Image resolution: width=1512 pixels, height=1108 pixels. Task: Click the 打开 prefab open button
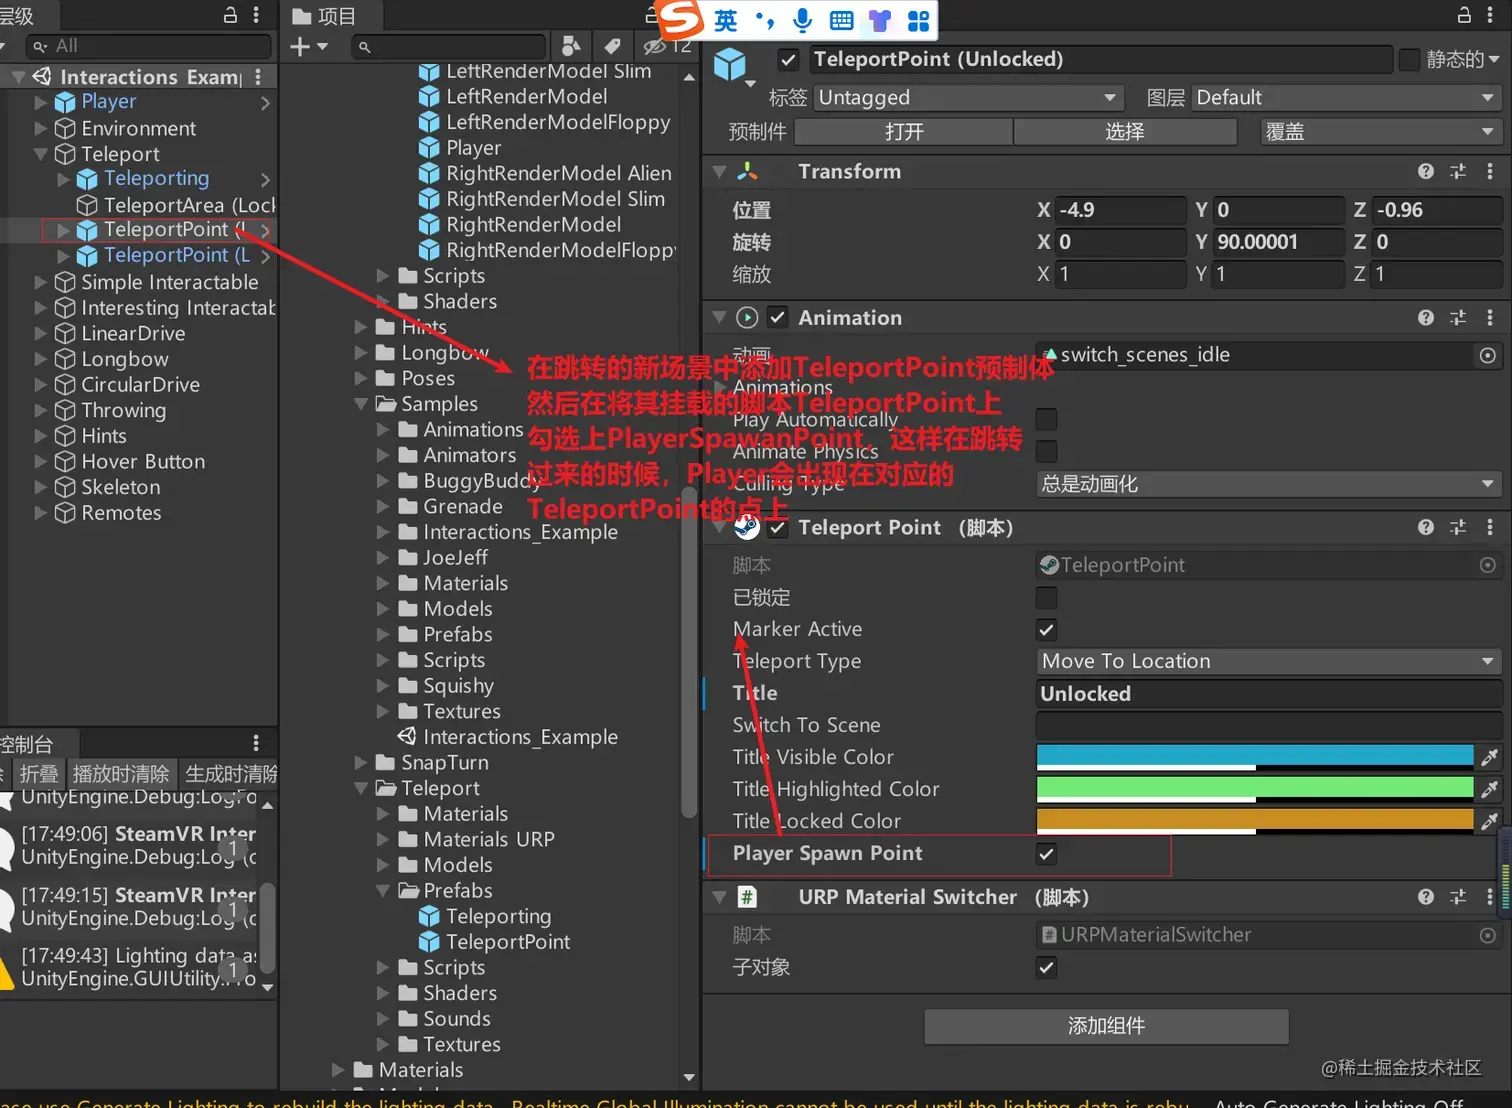click(904, 132)
